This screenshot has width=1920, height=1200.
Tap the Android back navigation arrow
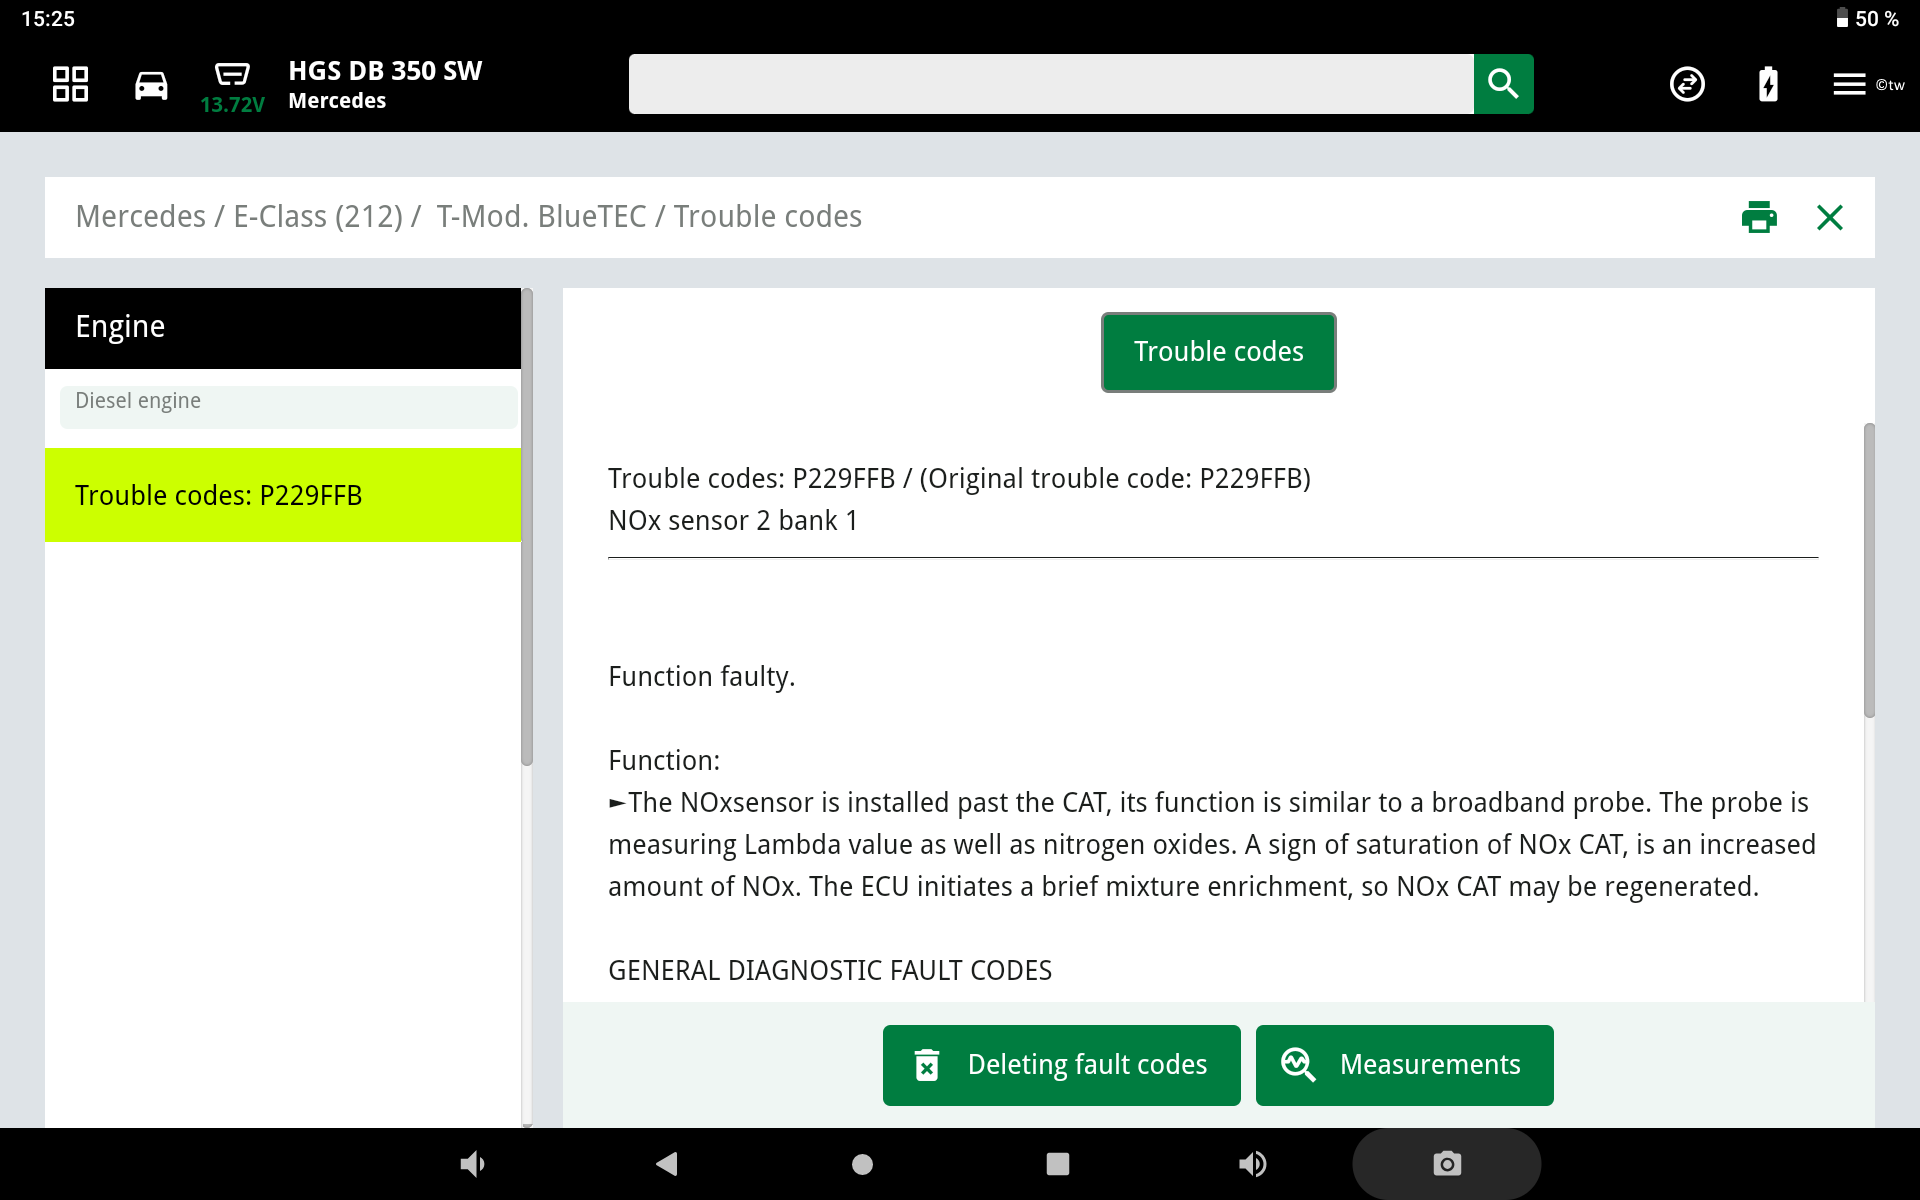(667, 1163)
